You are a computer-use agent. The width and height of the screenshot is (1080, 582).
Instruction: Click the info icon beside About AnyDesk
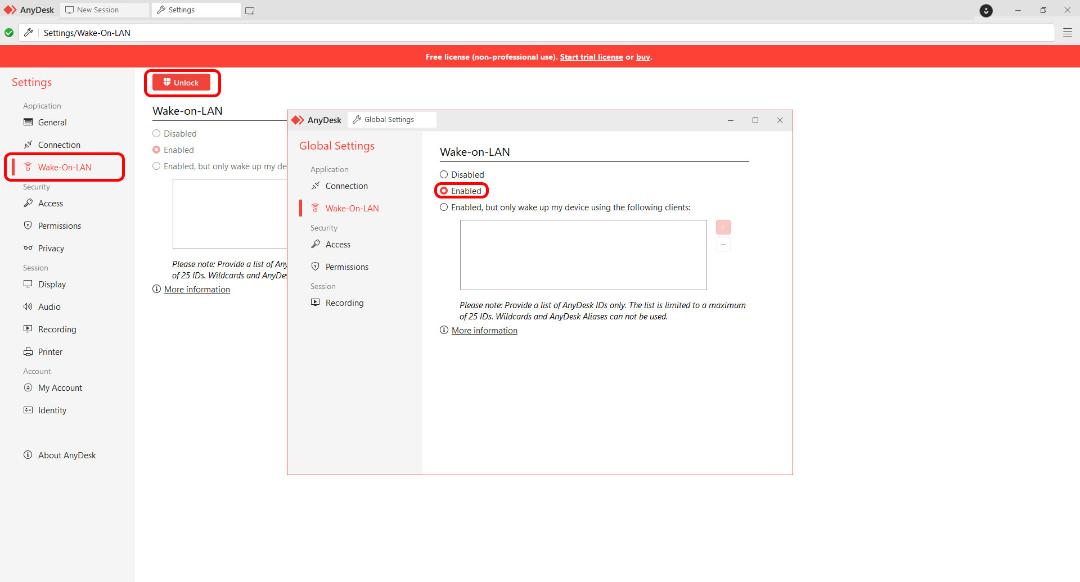(x=28, y=455)
